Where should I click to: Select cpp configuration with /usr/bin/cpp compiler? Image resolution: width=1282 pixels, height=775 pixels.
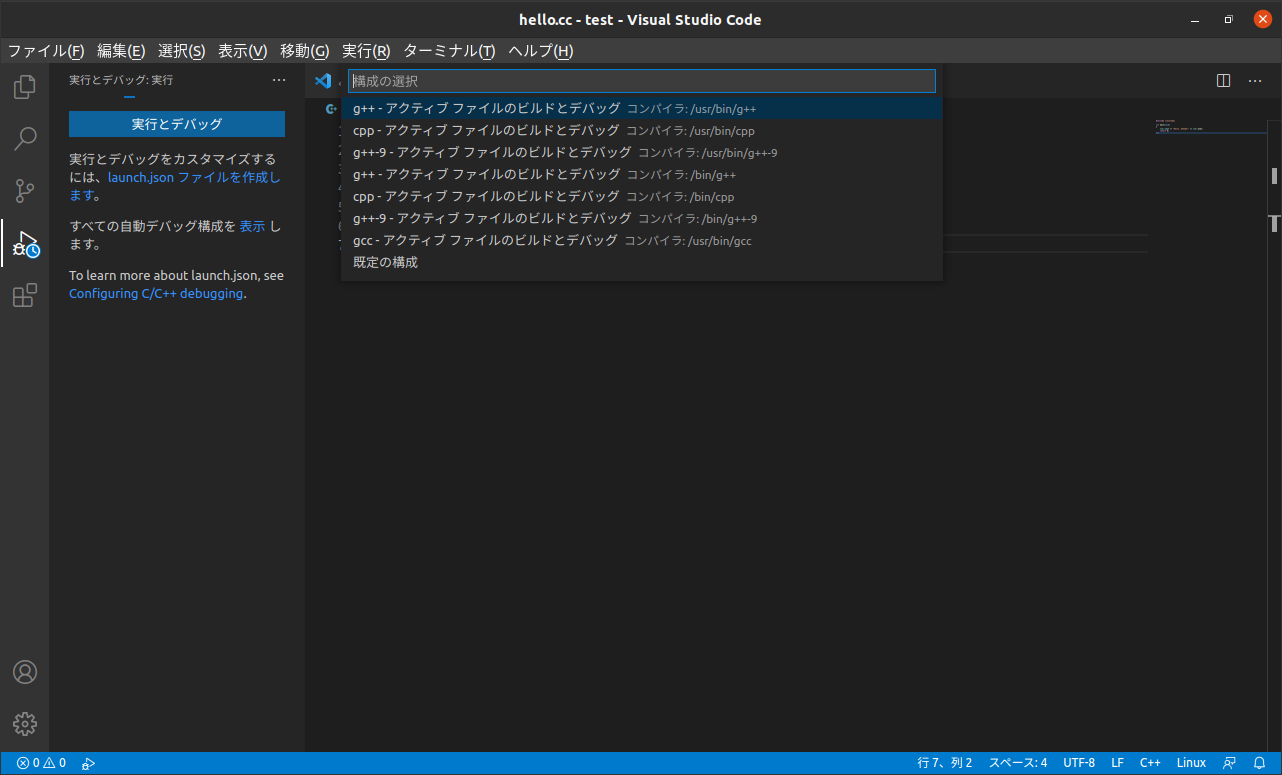642,130
